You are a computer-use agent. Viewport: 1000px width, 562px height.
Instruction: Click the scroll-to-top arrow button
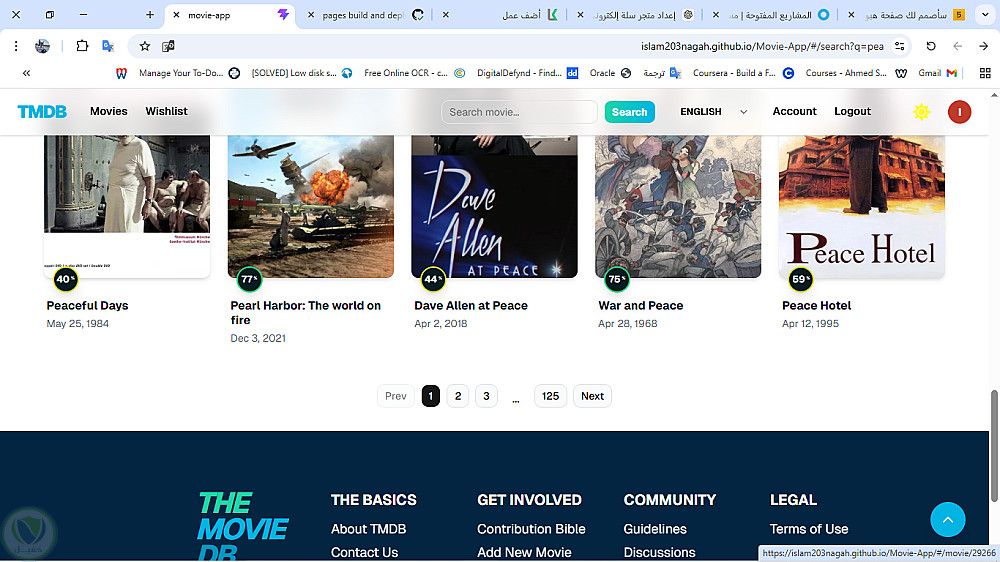948,519
